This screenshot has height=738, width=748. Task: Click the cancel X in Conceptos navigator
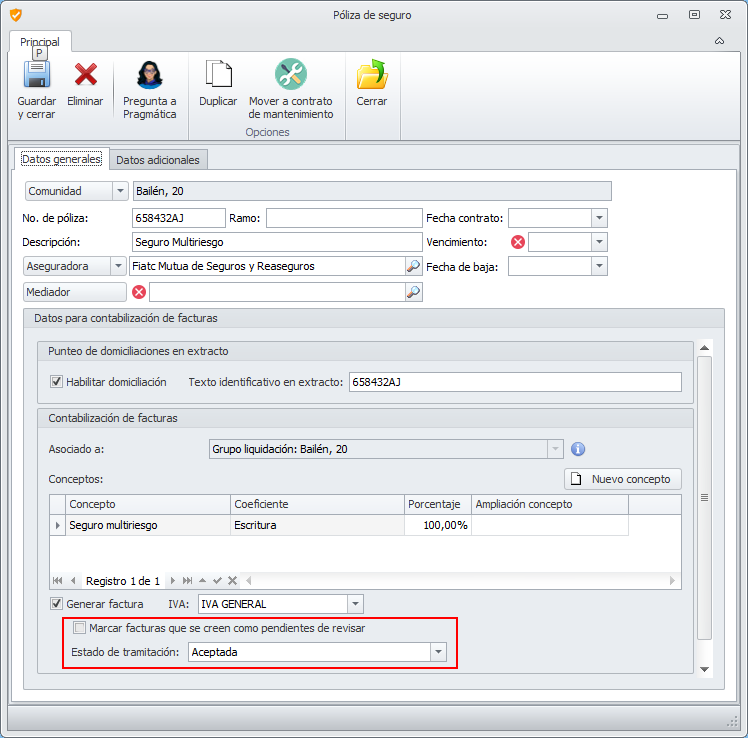click(x=232, y=581)
